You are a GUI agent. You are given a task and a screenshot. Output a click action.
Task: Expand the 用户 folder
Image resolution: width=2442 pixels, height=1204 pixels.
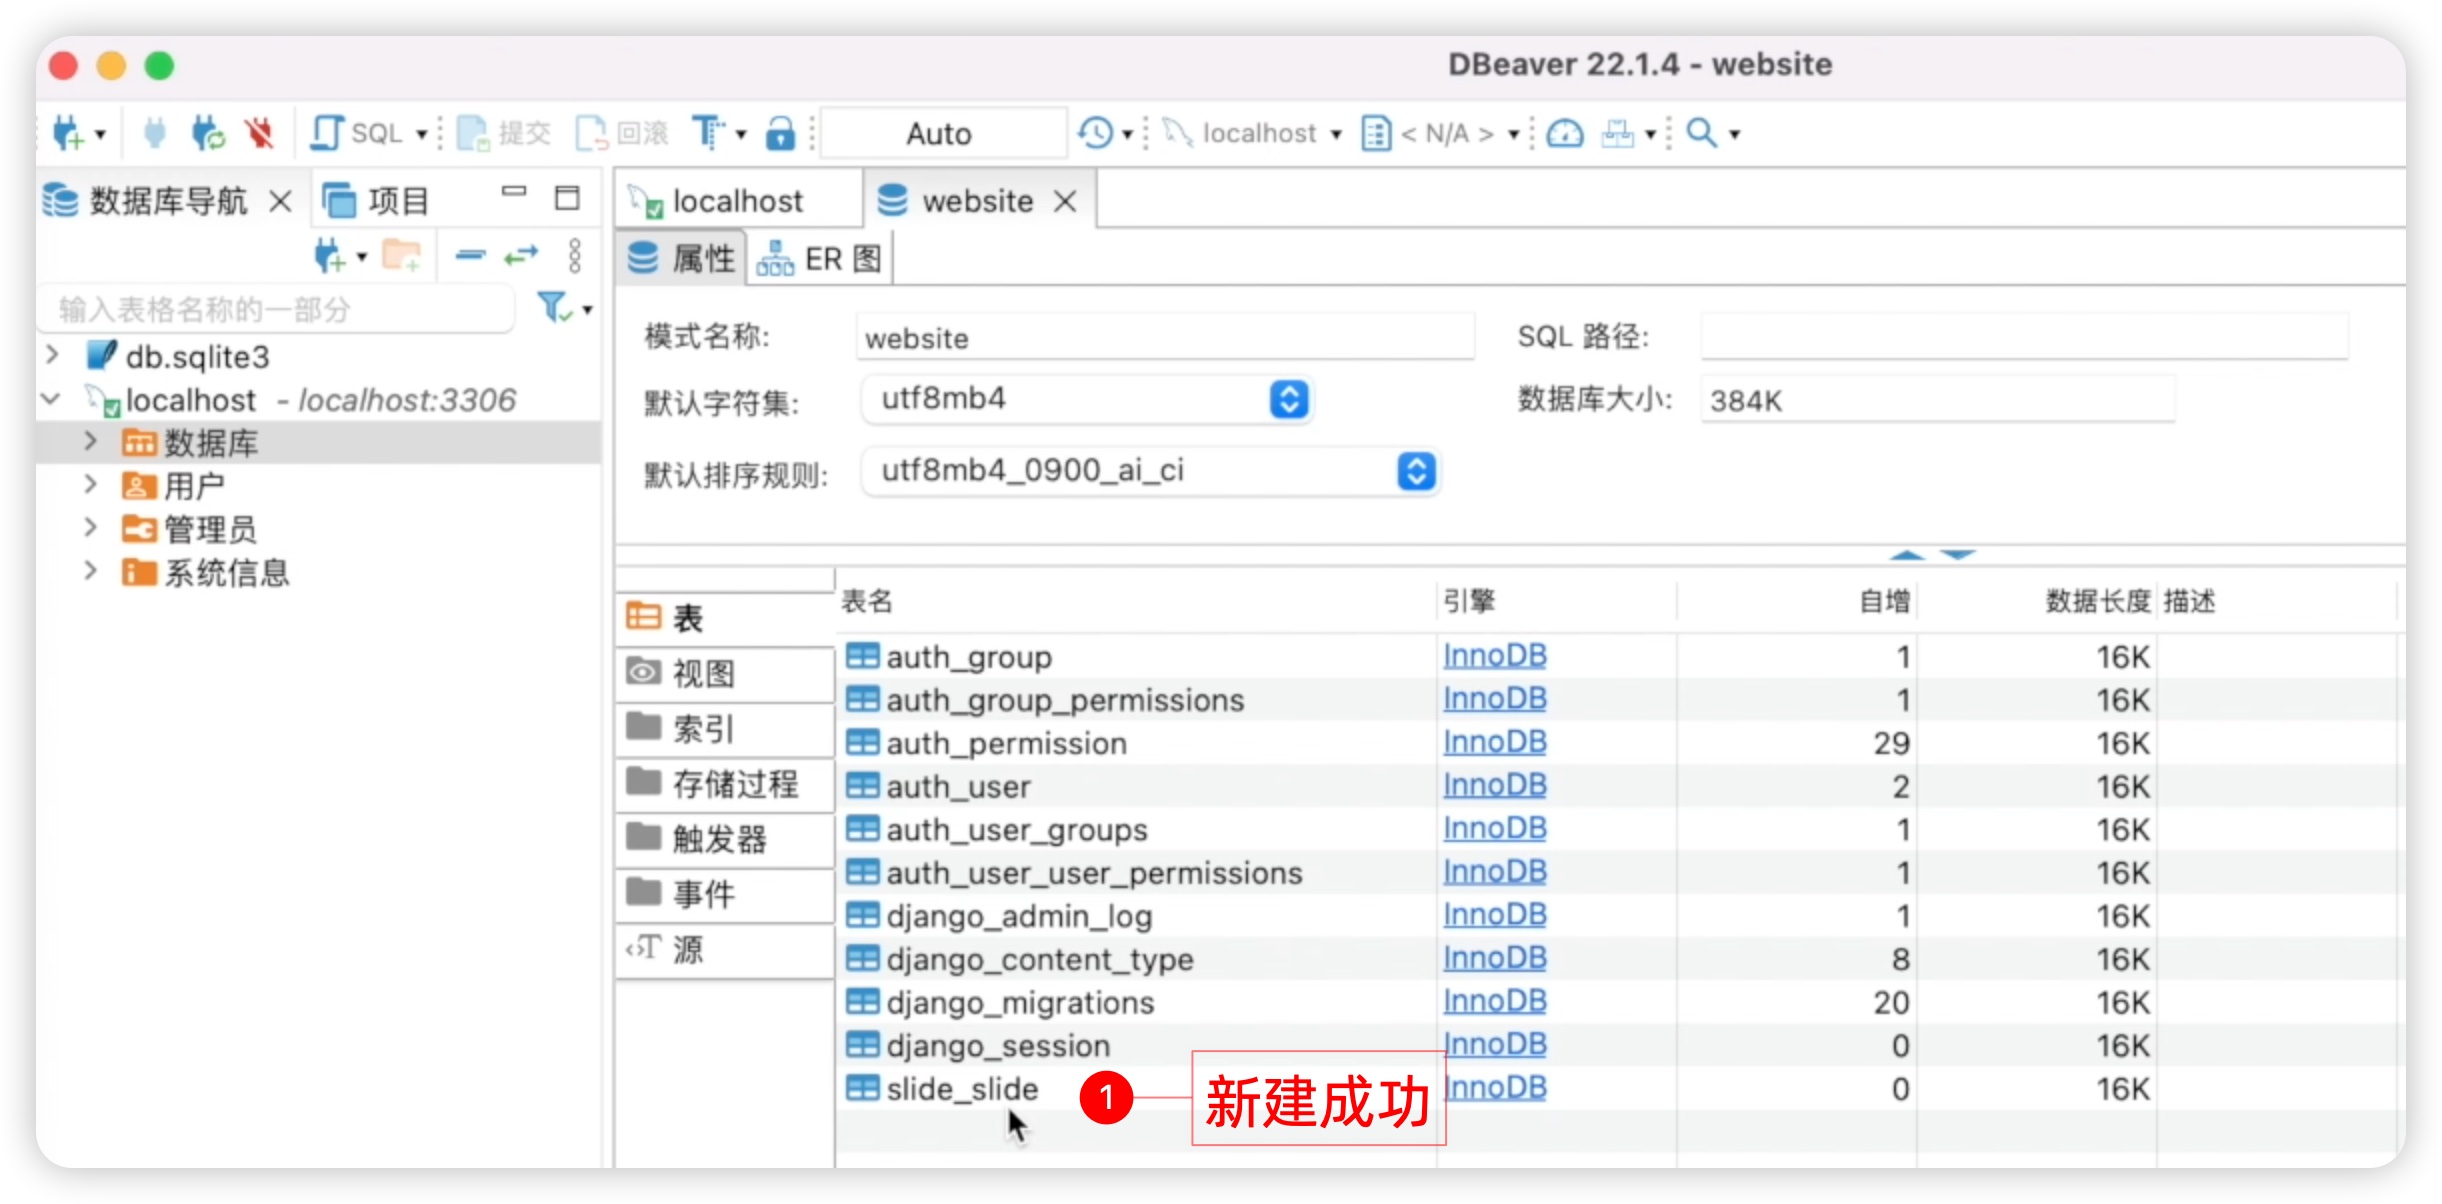pyautogui.click(x=90, y=484)
